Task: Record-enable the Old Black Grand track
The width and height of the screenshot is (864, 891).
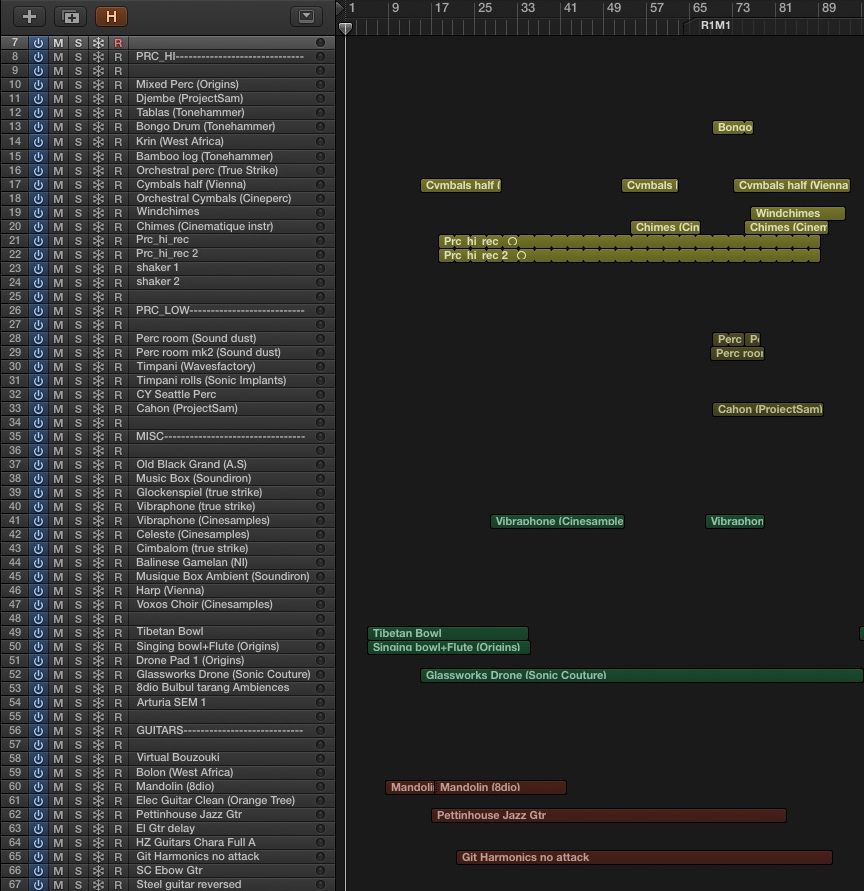Action: tap(118, 465)
